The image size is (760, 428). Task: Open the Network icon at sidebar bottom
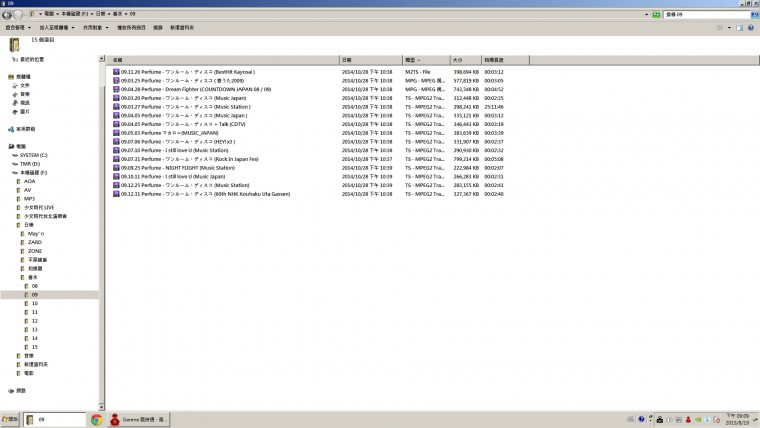click(11, 391)
